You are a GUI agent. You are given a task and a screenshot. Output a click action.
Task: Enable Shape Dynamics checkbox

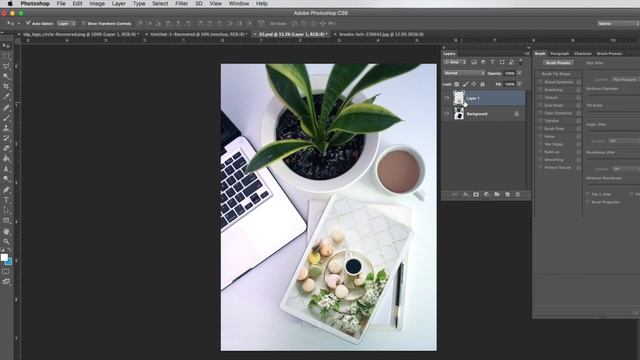pos(540,82)
